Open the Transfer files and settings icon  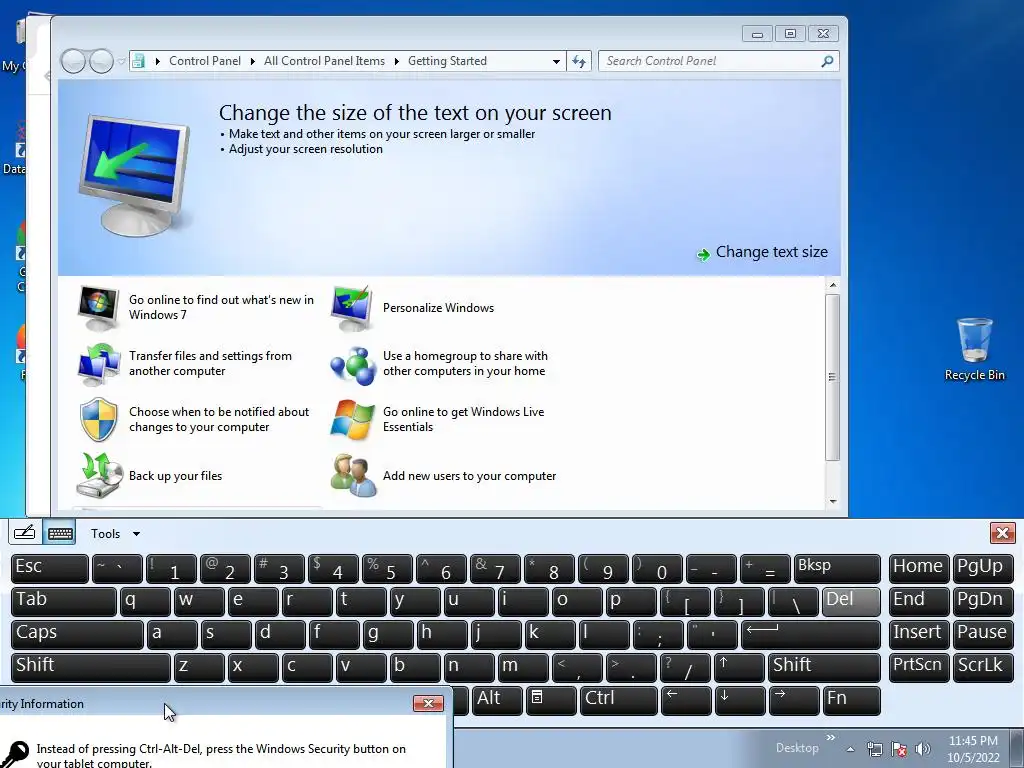click(99, 364)
